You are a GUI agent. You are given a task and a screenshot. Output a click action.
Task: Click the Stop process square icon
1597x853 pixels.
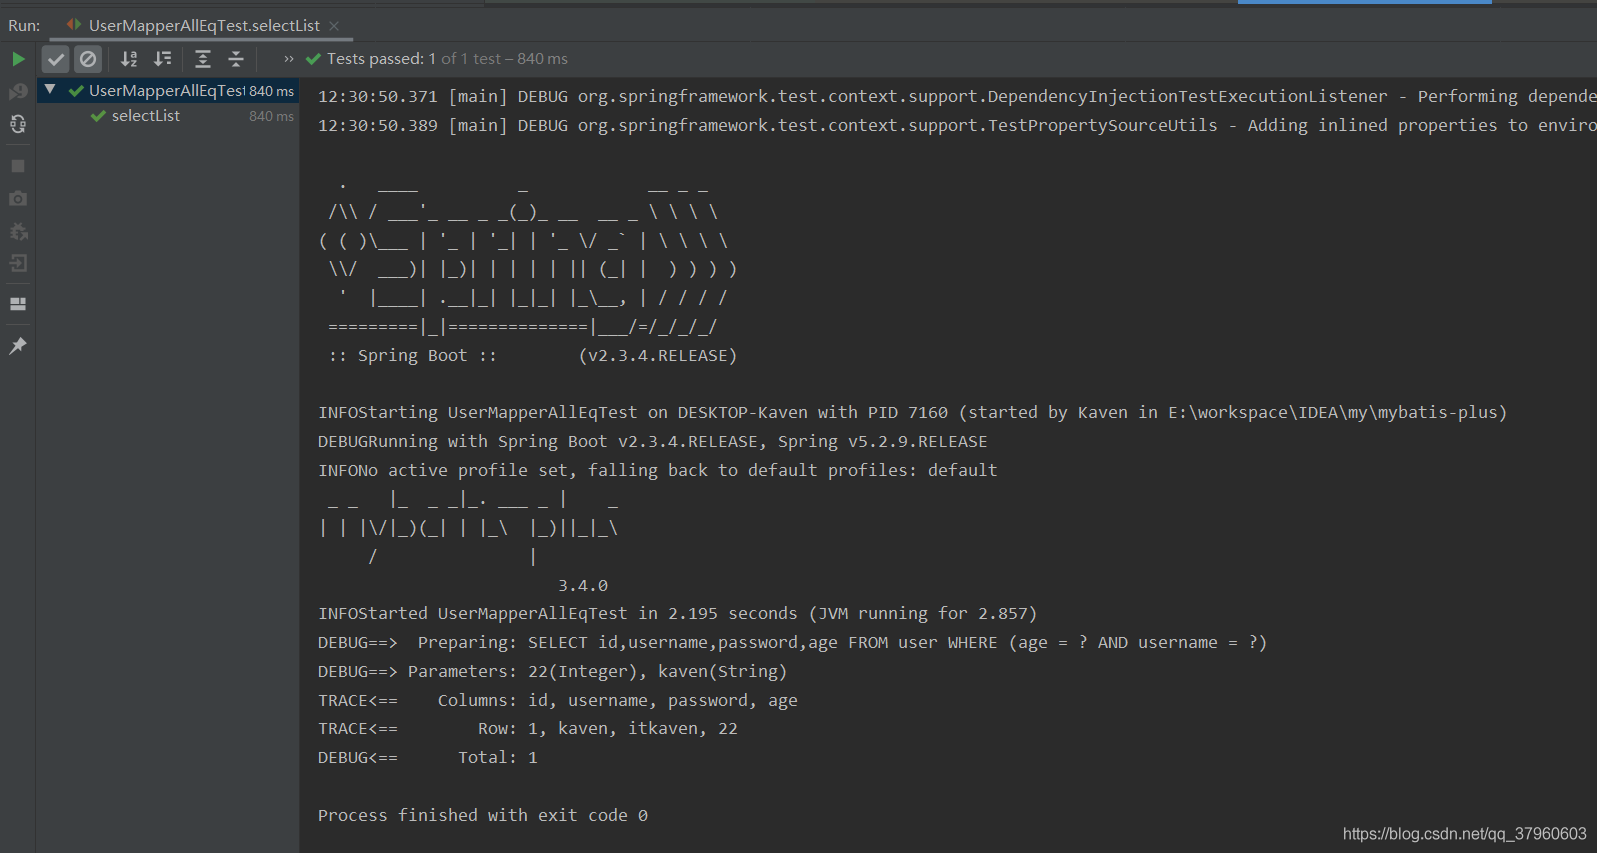pos(18,166)
